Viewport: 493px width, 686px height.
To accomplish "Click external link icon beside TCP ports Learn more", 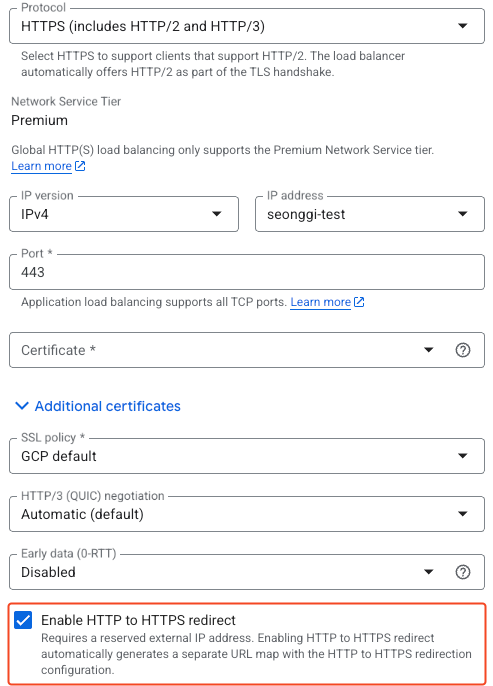I will tap(359, 302).
